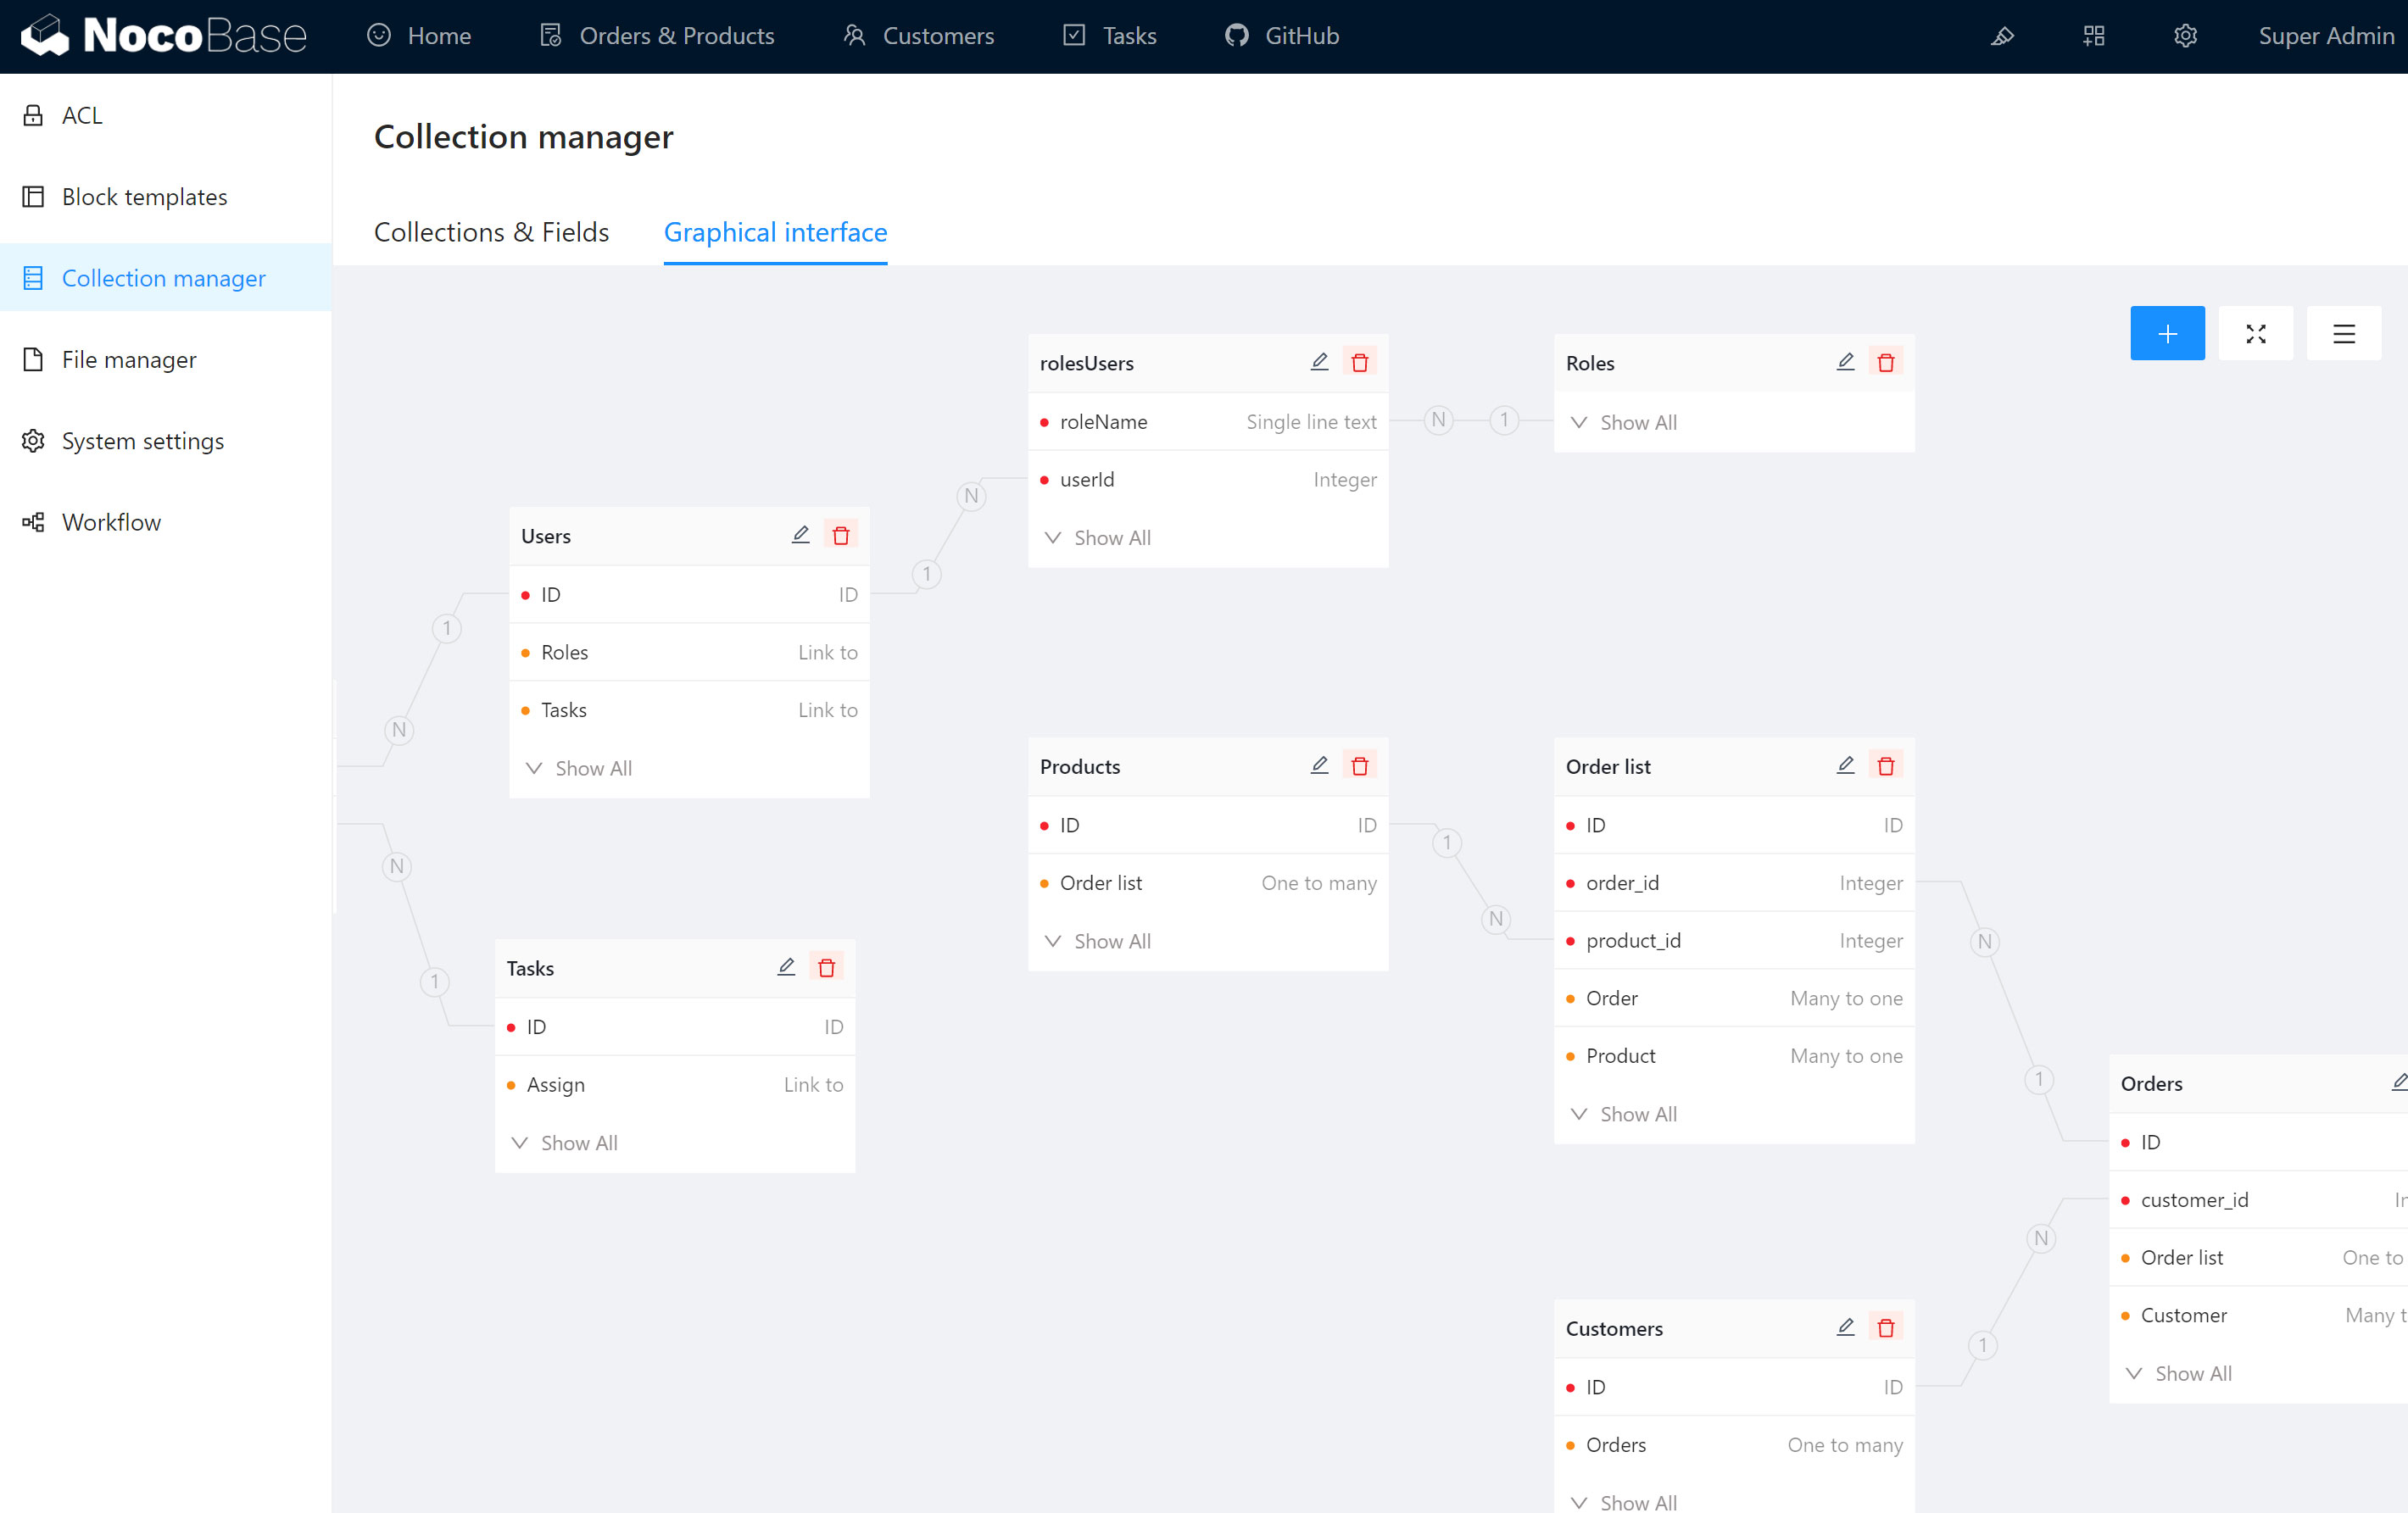2408x1513 pixels.
Task: Click edit pencil on Products collection
Action: point(1319,765)
